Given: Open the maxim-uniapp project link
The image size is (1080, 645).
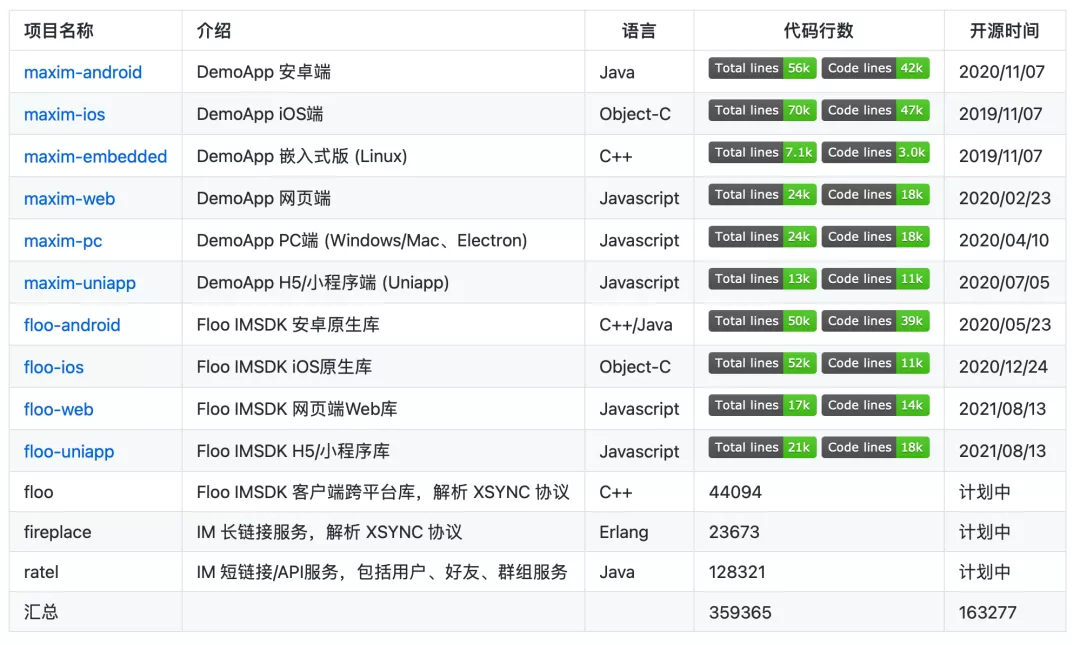Looking at the screenshot, I should click(x=80, y=283).
